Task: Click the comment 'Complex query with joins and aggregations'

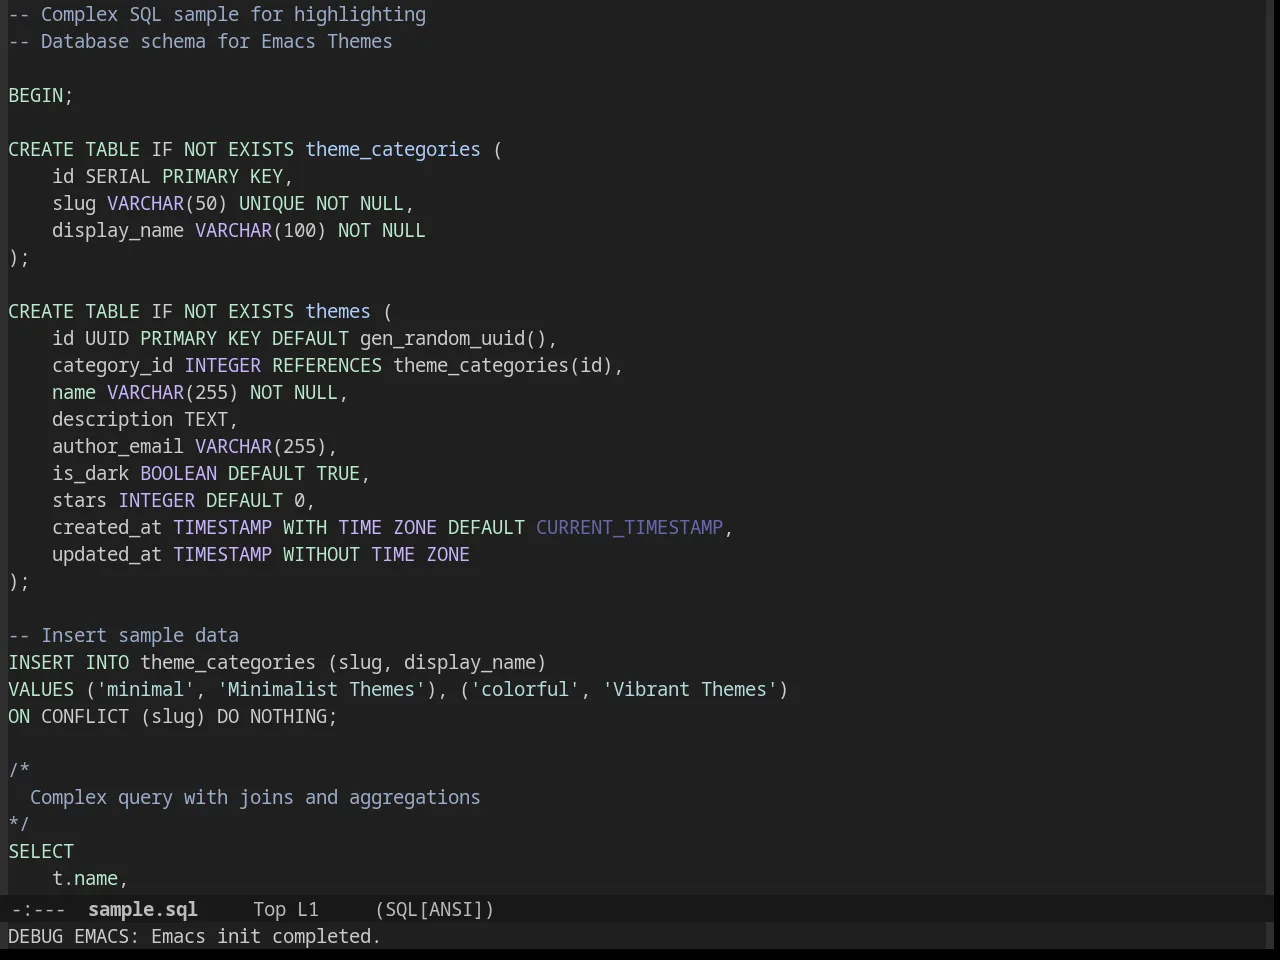Action: 255,797
